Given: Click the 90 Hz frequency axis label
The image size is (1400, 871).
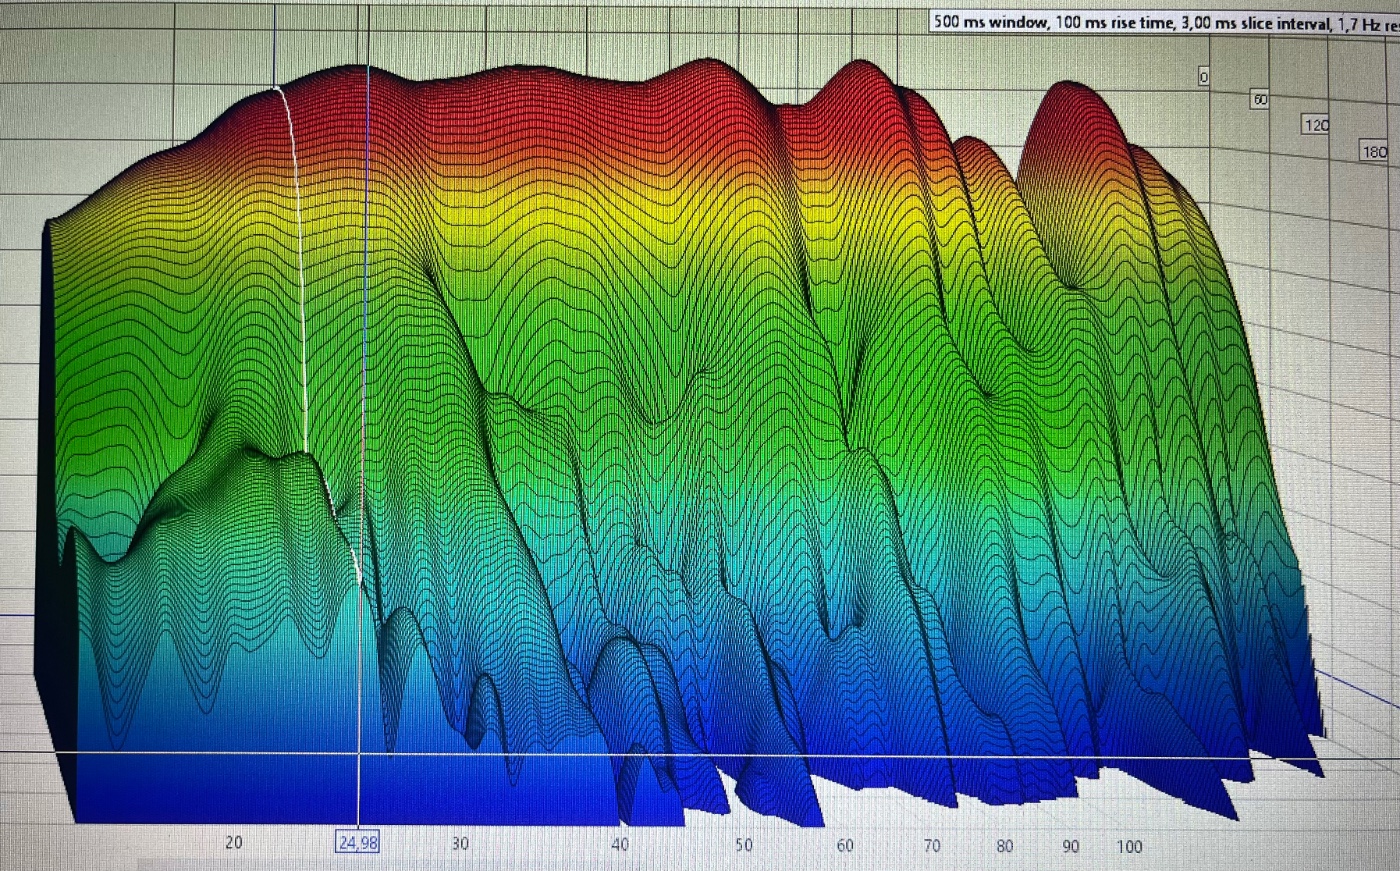Looking at the screenshot, I should tap(1070, 846).
